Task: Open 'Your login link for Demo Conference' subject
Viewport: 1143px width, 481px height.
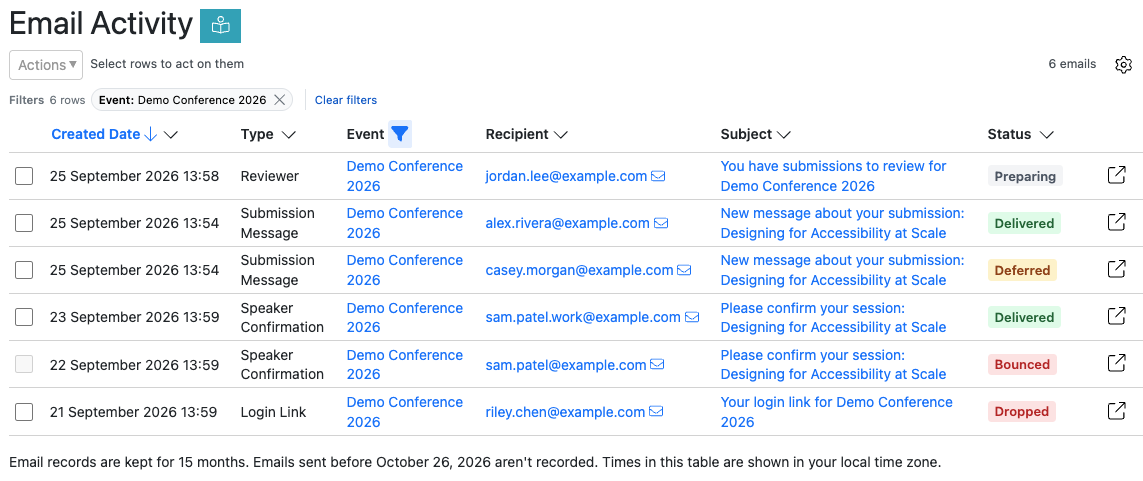Action: coord(837,411)
